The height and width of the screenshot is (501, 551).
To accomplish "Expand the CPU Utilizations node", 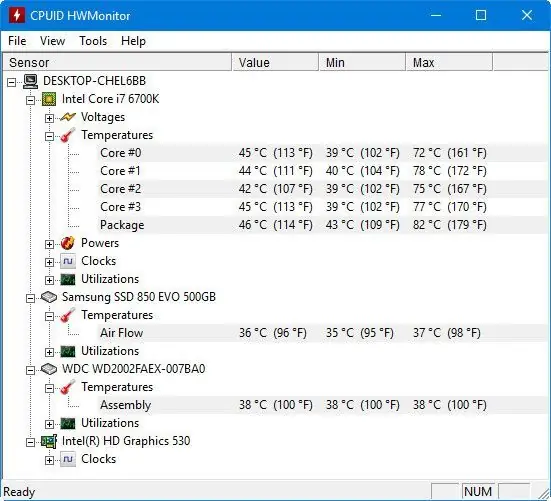I will pos(50,280).
